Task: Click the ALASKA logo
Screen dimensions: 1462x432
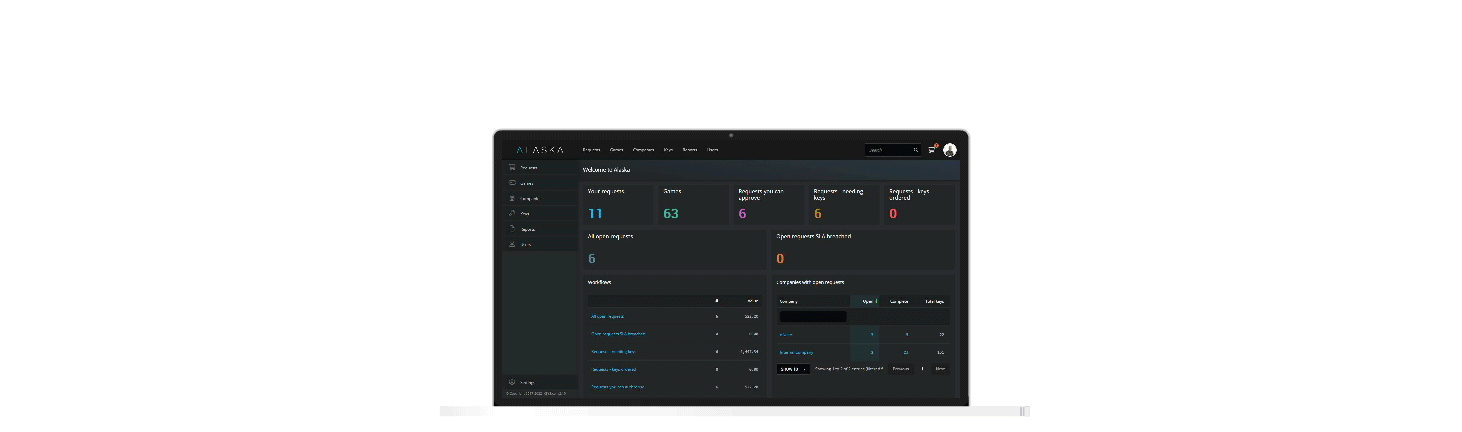Action: click(x=540, y=150)
